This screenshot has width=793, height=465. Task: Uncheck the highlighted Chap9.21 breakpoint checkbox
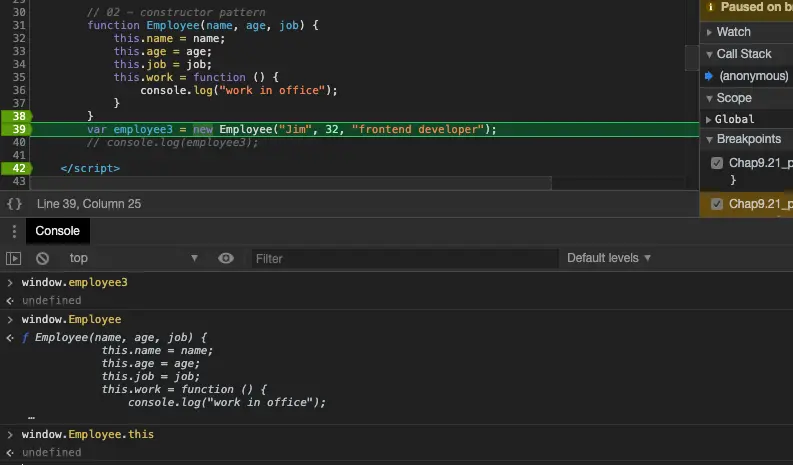717,204
